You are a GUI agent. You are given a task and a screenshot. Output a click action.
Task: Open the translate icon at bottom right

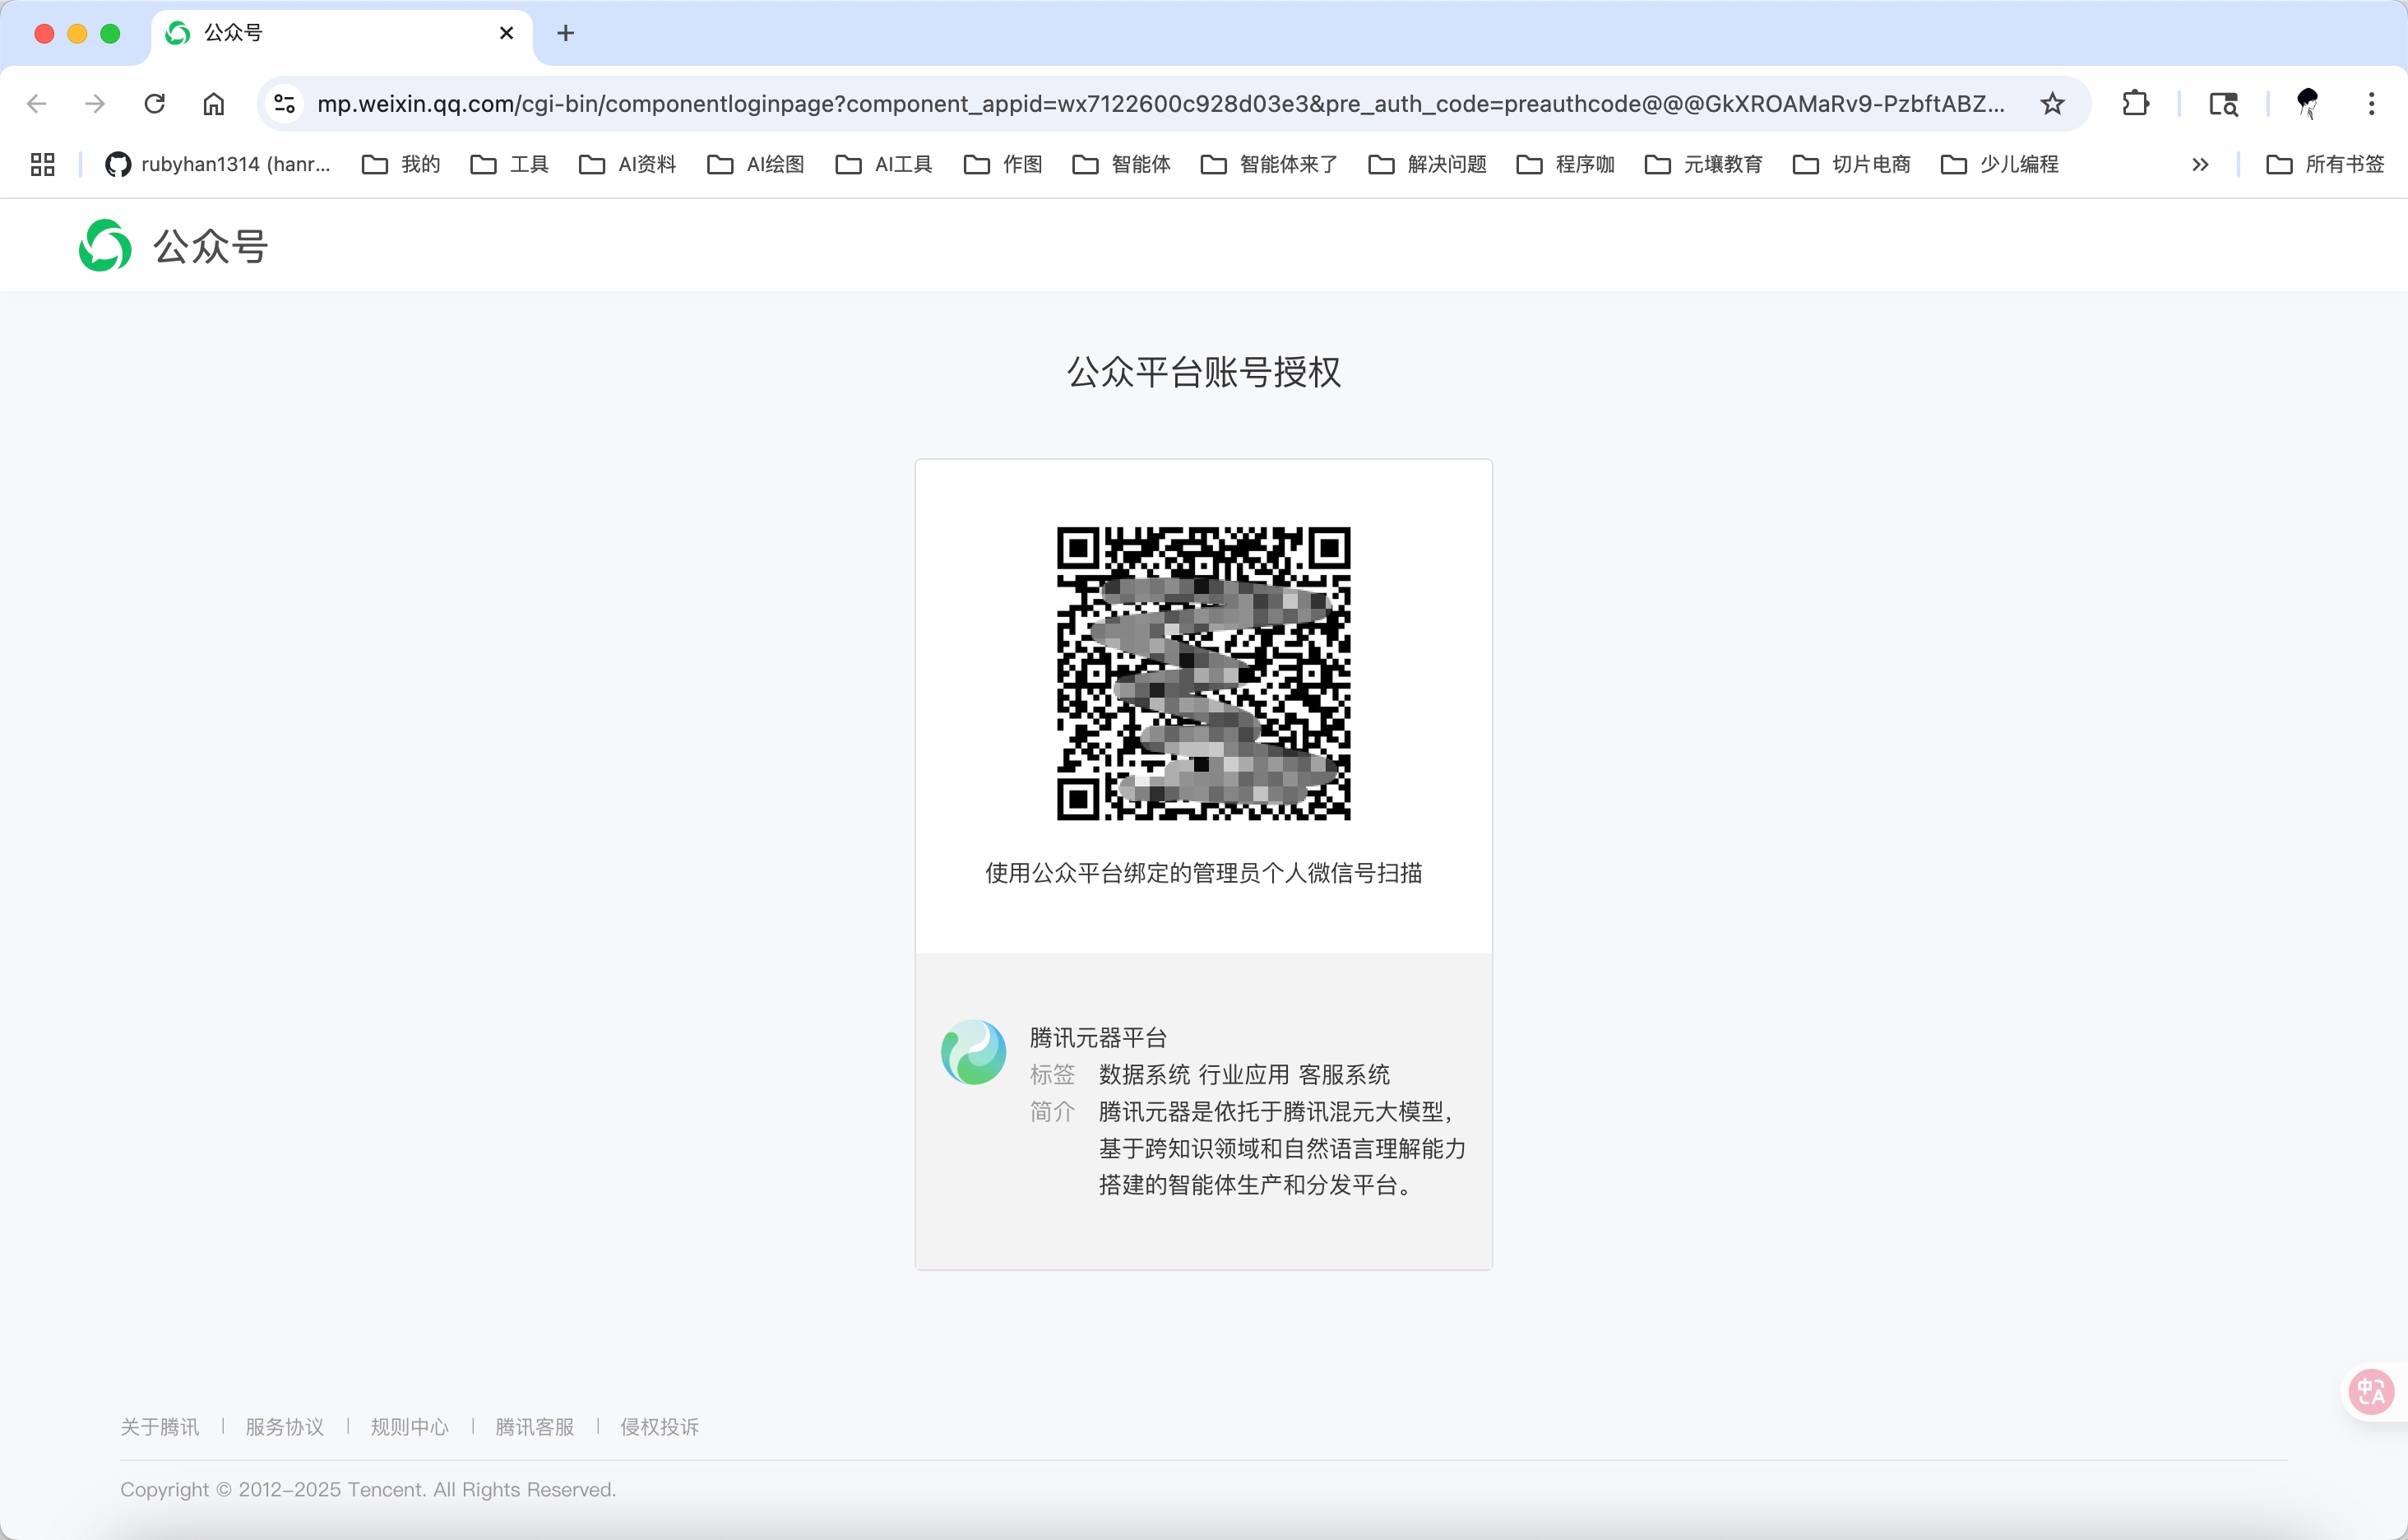pyautogui.click(x=2369, y=1391)
